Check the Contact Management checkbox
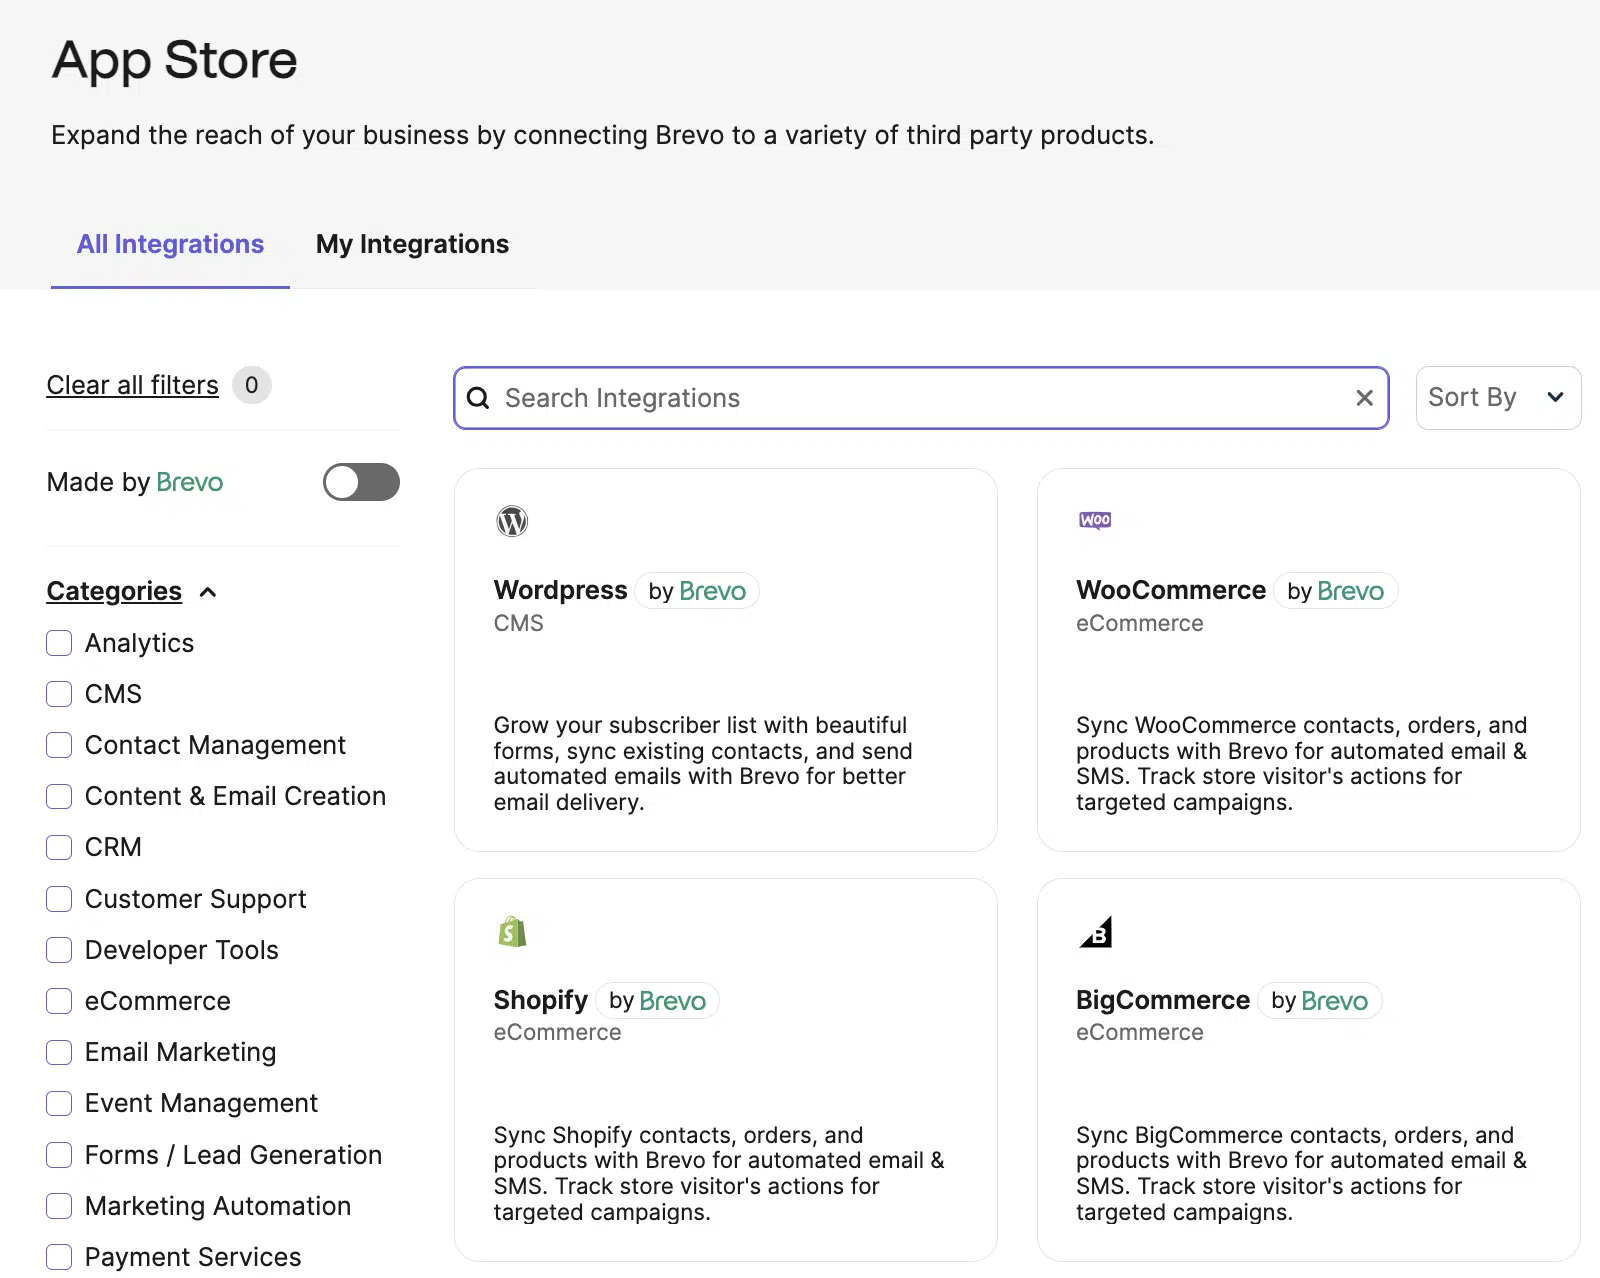 [59, 745]
